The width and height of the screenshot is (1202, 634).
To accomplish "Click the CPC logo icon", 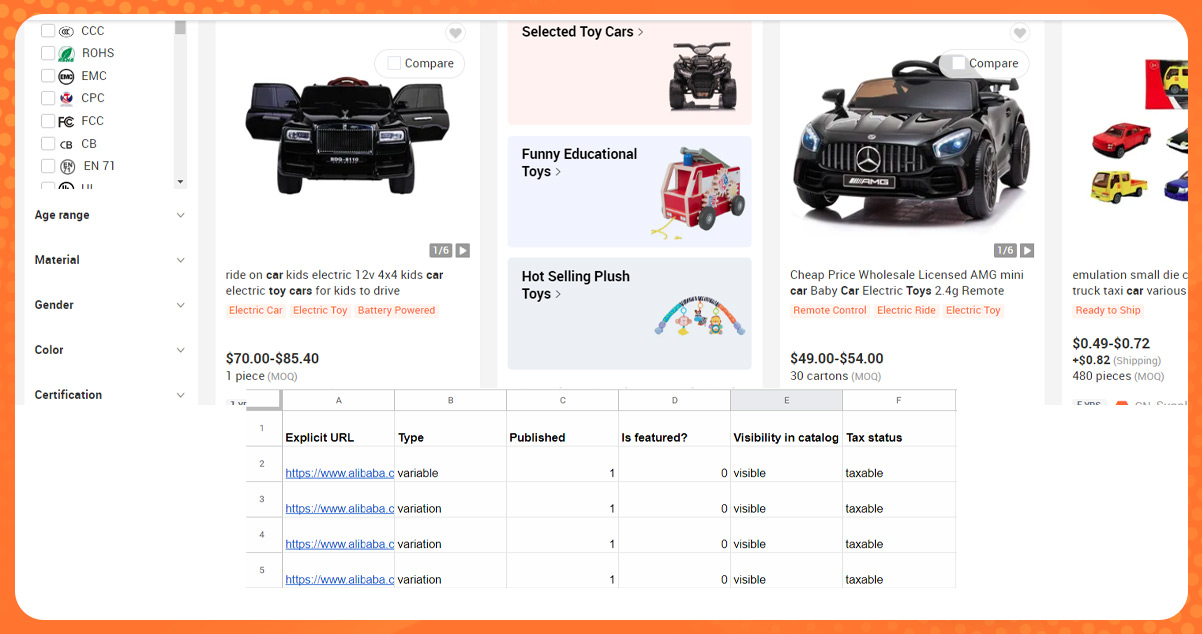I will point(66,98).
